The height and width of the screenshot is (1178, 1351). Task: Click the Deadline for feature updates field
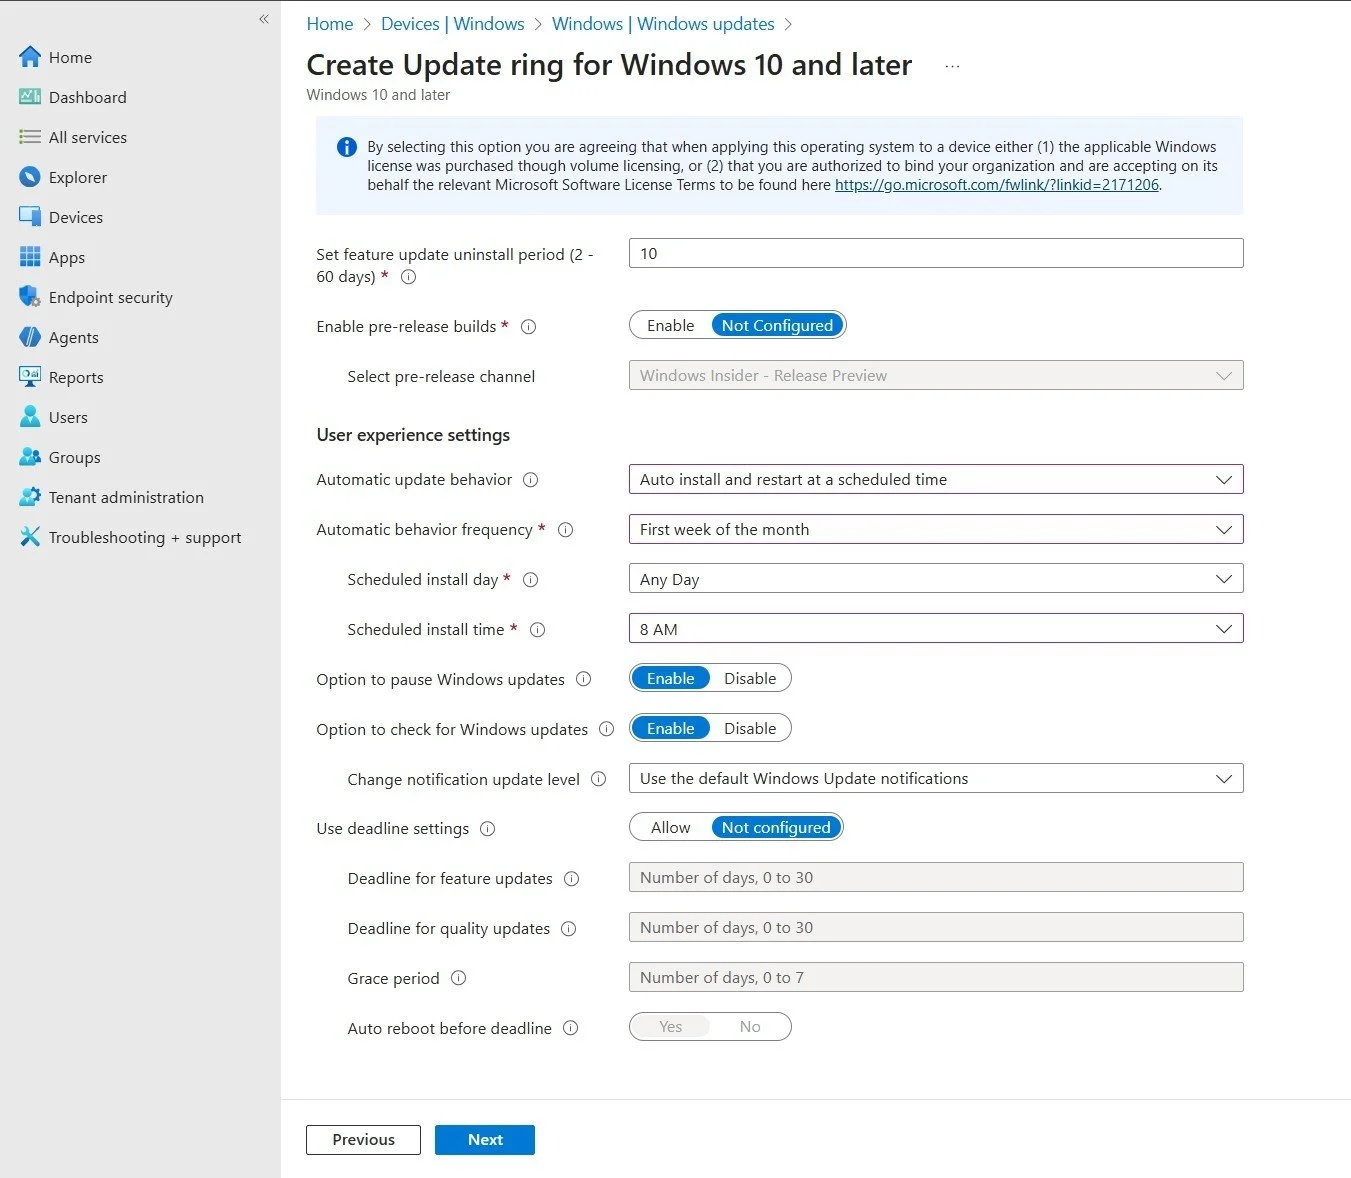tap(936, 878)
